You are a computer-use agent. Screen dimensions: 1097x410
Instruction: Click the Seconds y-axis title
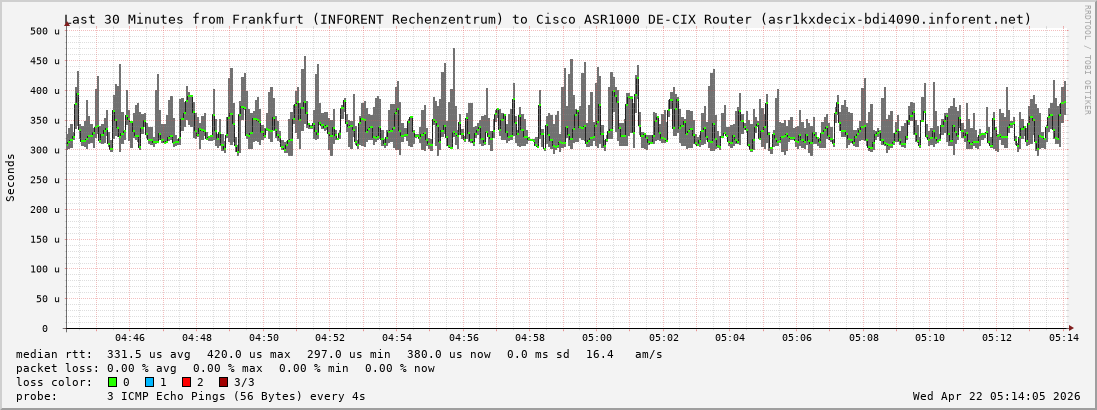pos(11,178)
